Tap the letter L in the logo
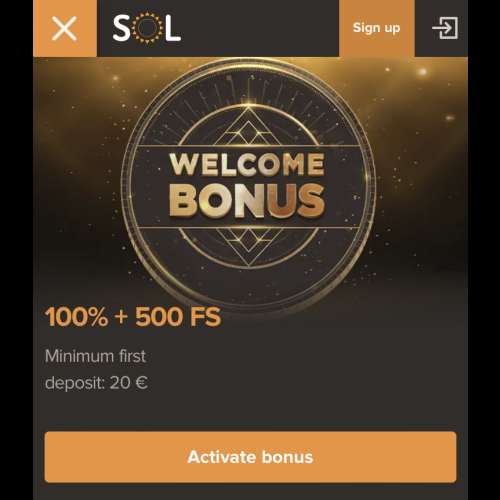This screenshot has height=500, width=500. click(x=173, y=28)
